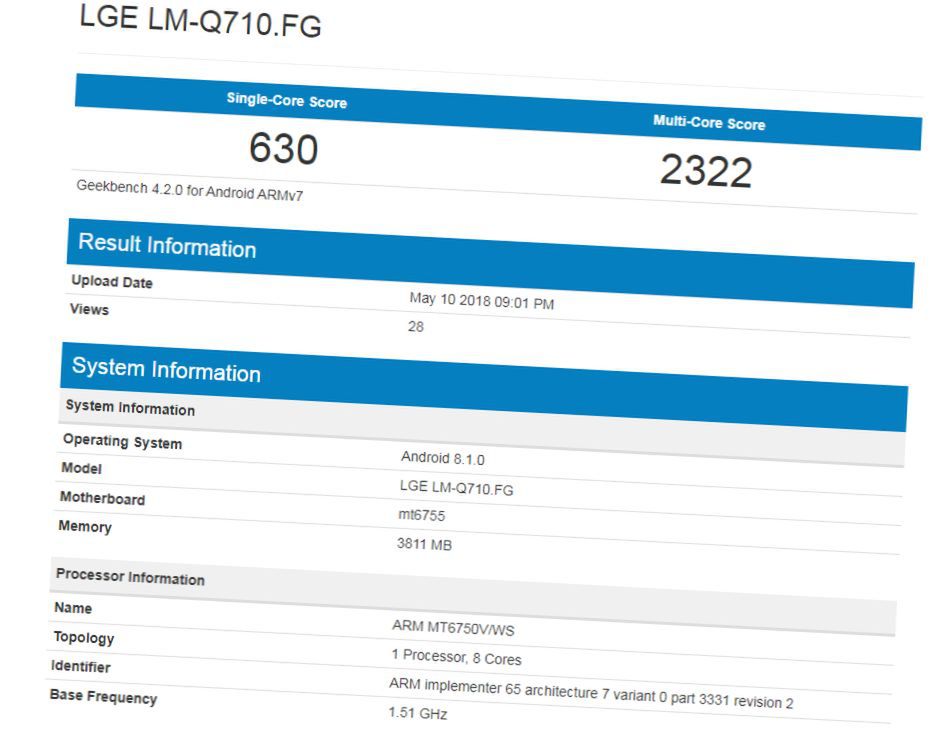
Task: Select the Identifier label
Action: [x=81, y=666]
